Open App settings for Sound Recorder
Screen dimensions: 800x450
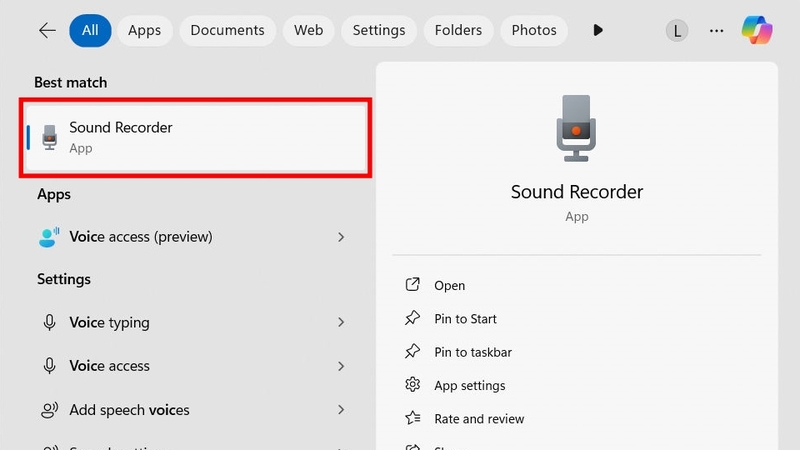point(470,386)
